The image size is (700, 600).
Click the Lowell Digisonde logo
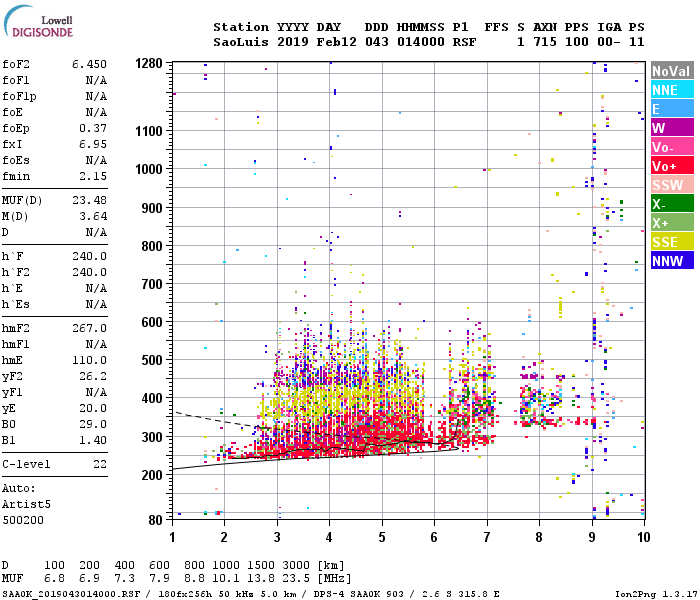pyautogui.click(x=38, y=21)
